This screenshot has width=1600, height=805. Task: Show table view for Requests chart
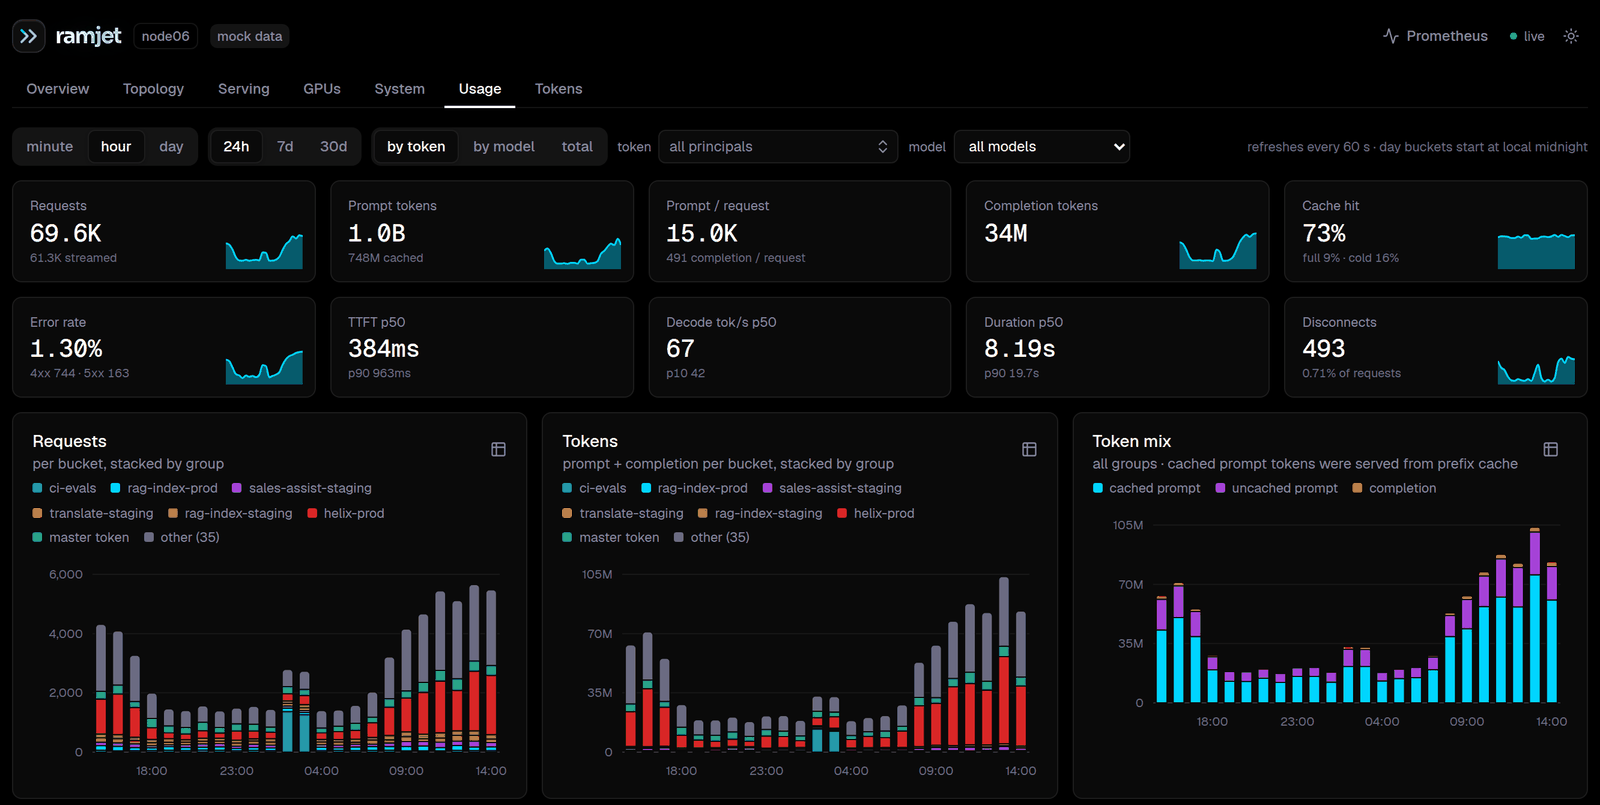point(498,449)
